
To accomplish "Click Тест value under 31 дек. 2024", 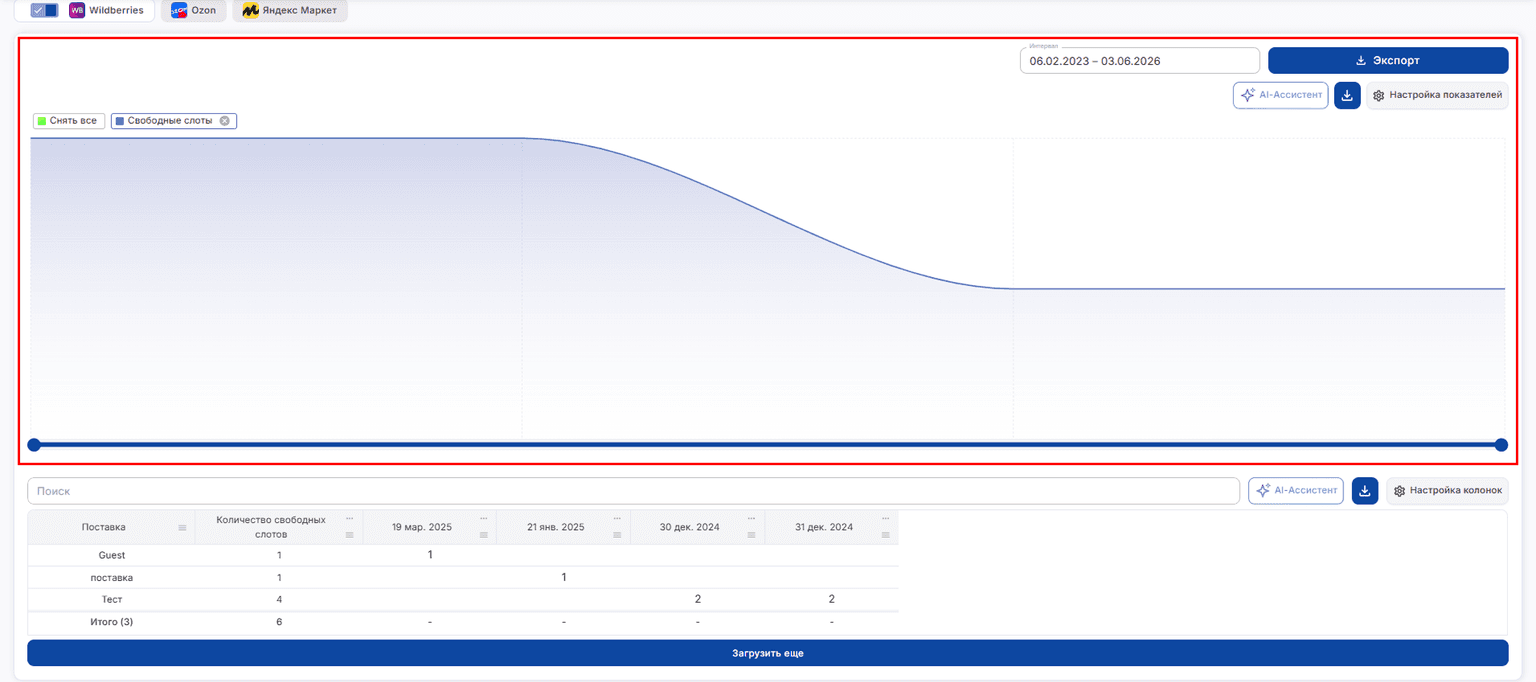I will [831, 599].
